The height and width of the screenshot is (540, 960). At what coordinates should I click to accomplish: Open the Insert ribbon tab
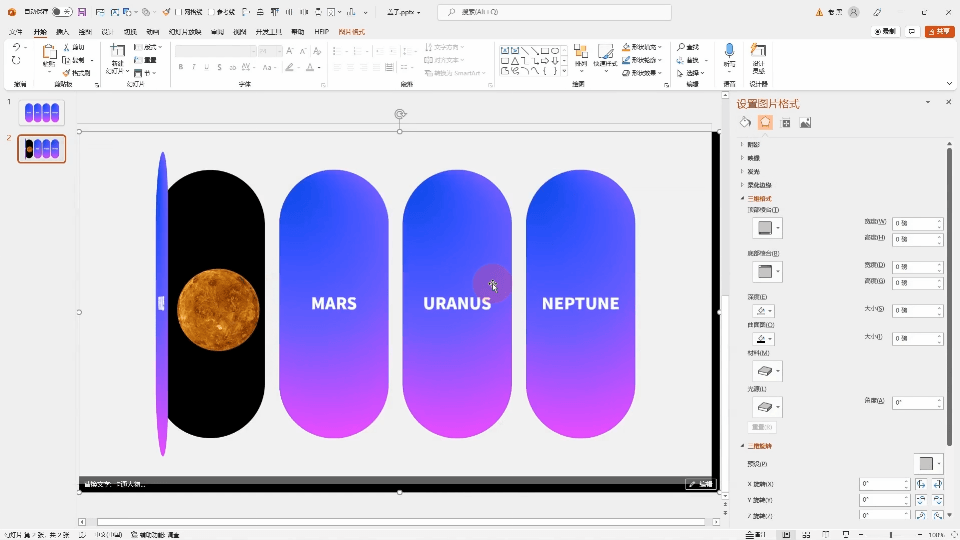(x=62, y=32)
